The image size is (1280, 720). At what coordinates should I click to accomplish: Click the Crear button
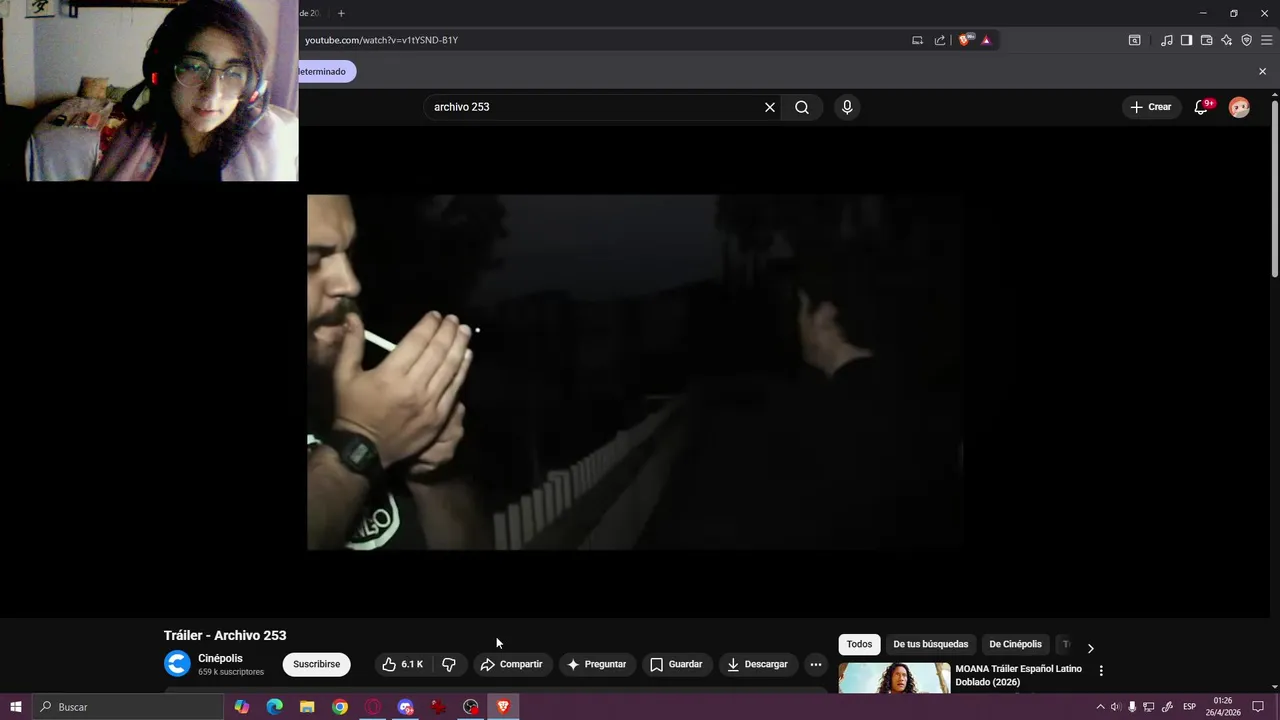pyautogui.click(x=1151, y=107)
